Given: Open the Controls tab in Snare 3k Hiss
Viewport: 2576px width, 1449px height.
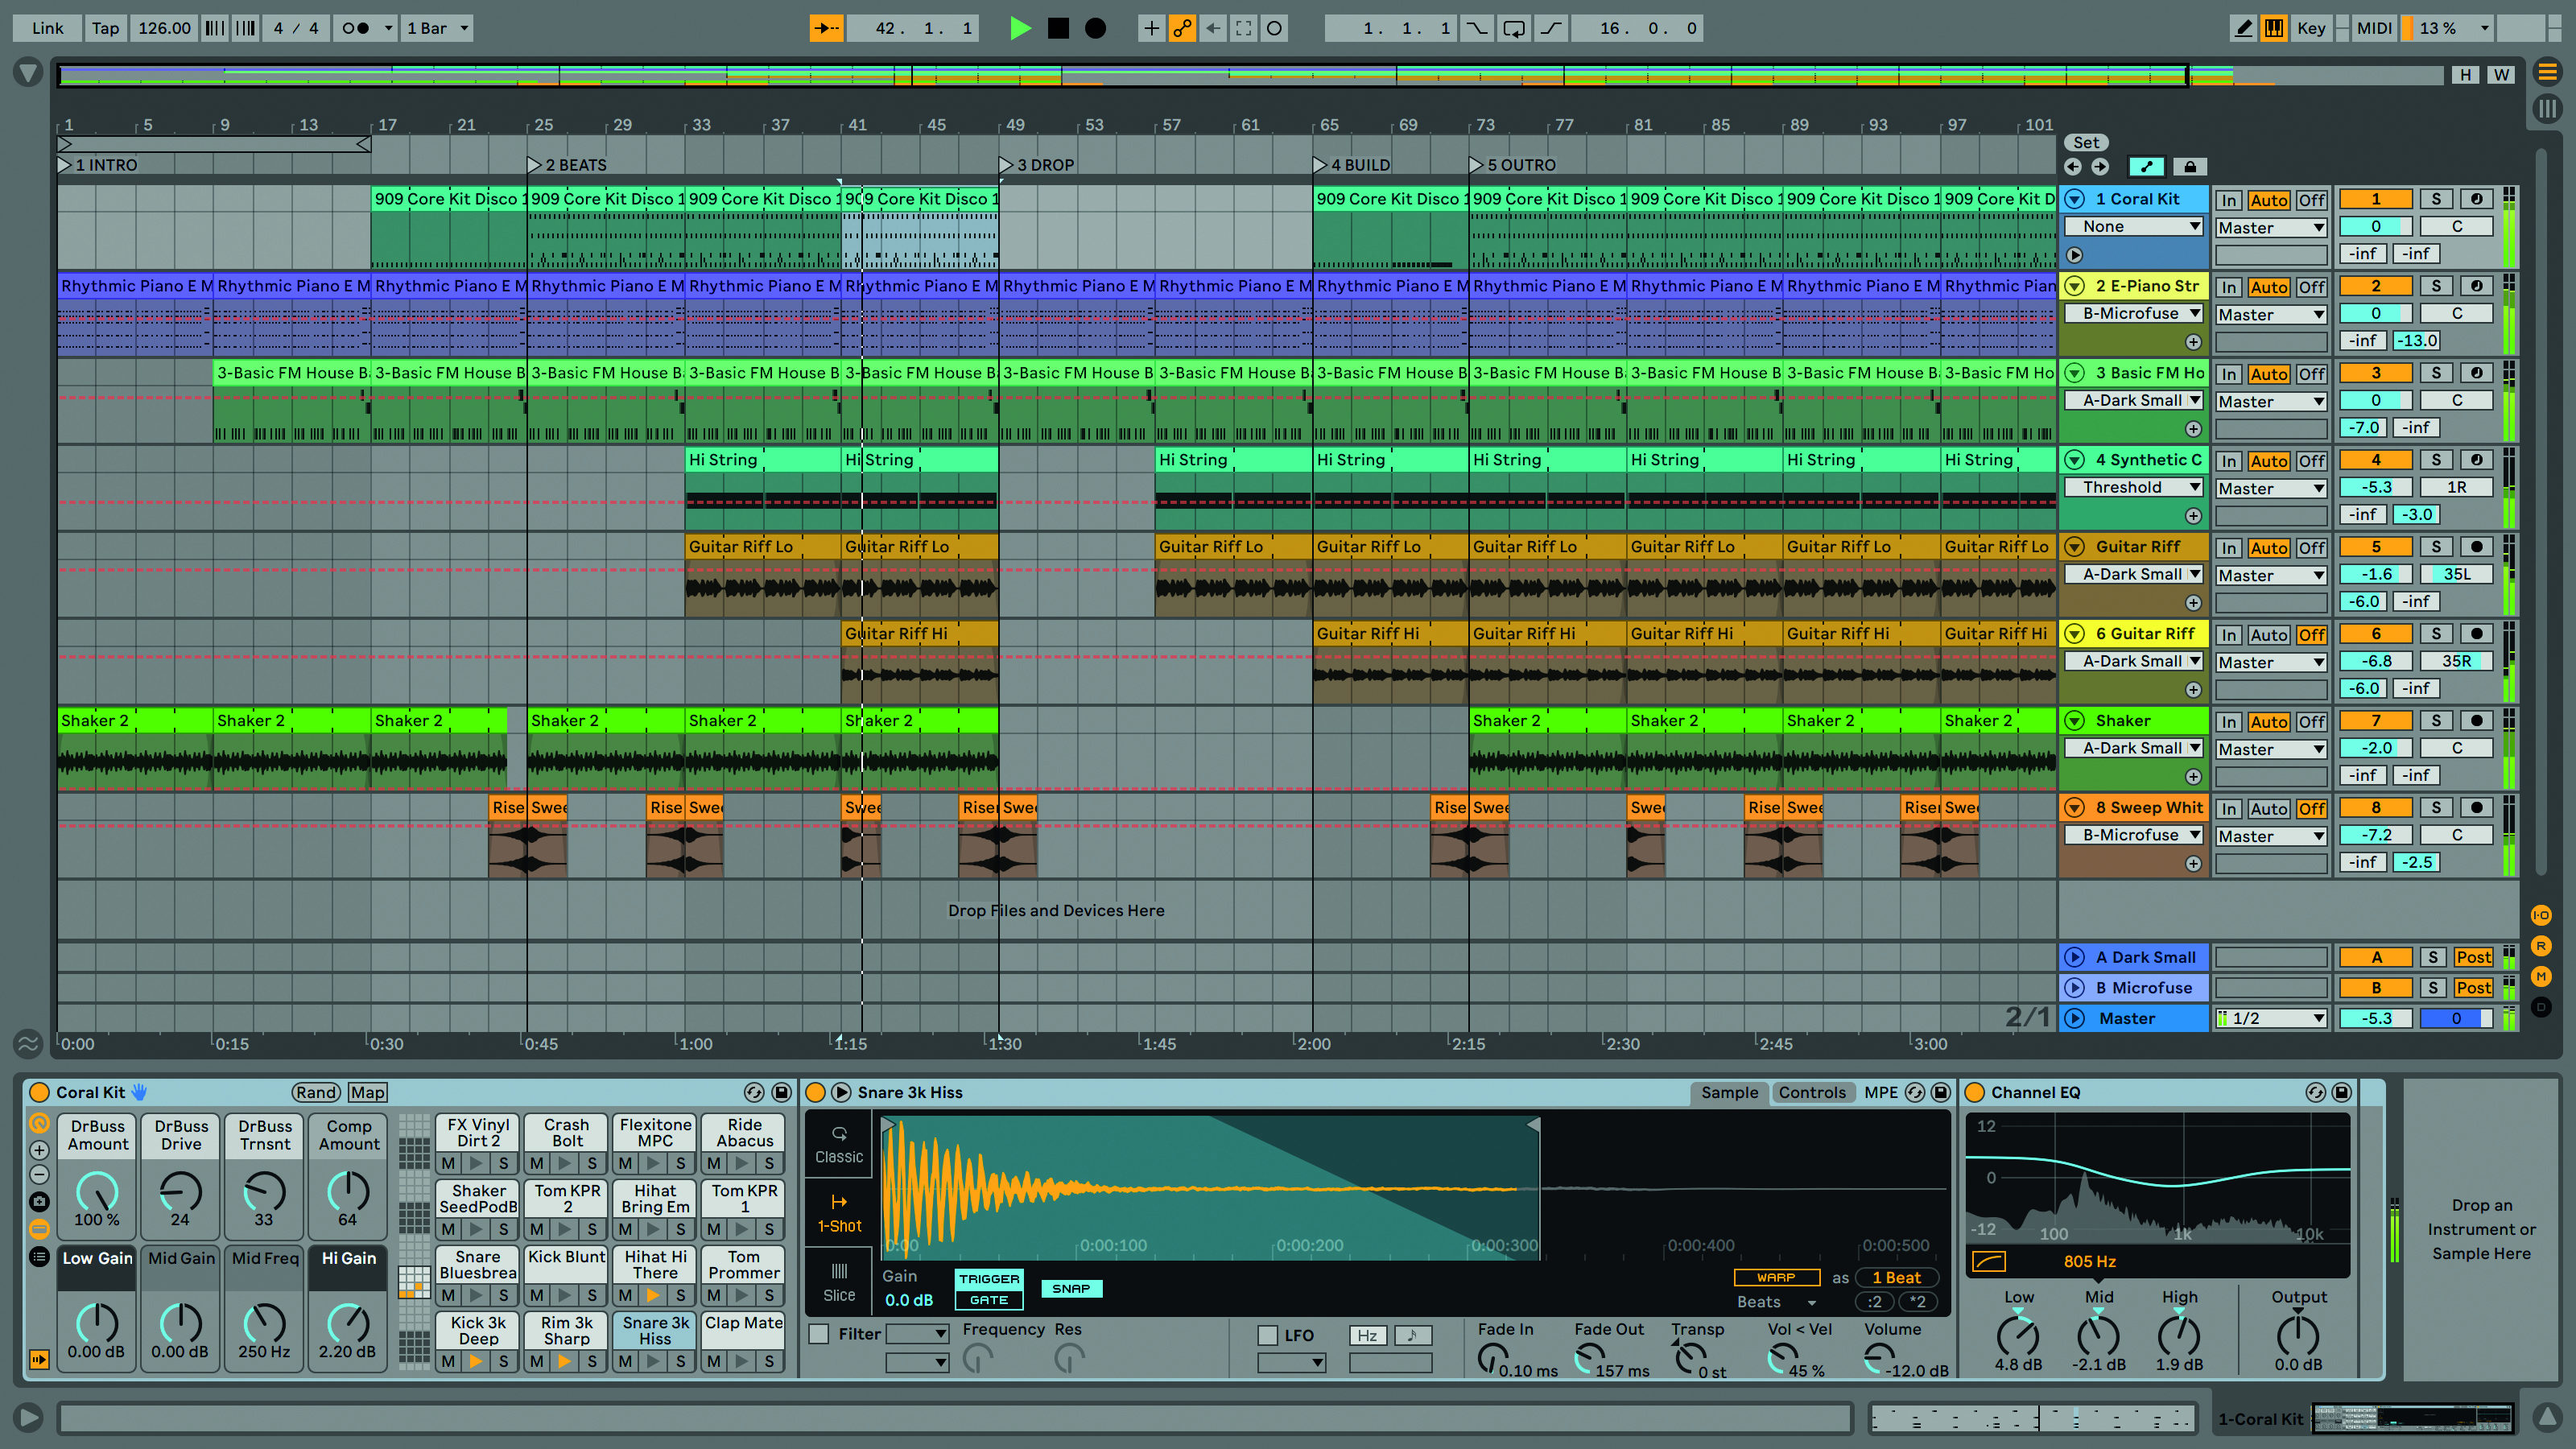Looking at the screenshot, I should (1812, 1093).
